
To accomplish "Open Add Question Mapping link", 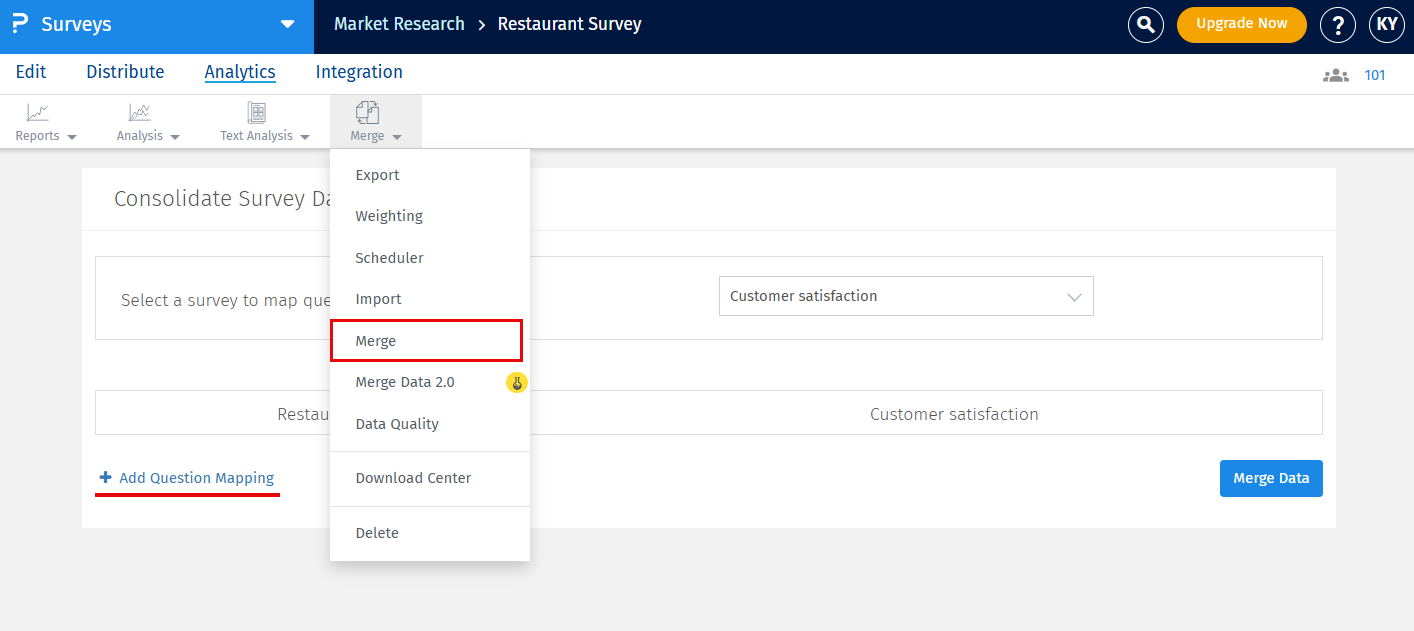I will click(187, 478).
